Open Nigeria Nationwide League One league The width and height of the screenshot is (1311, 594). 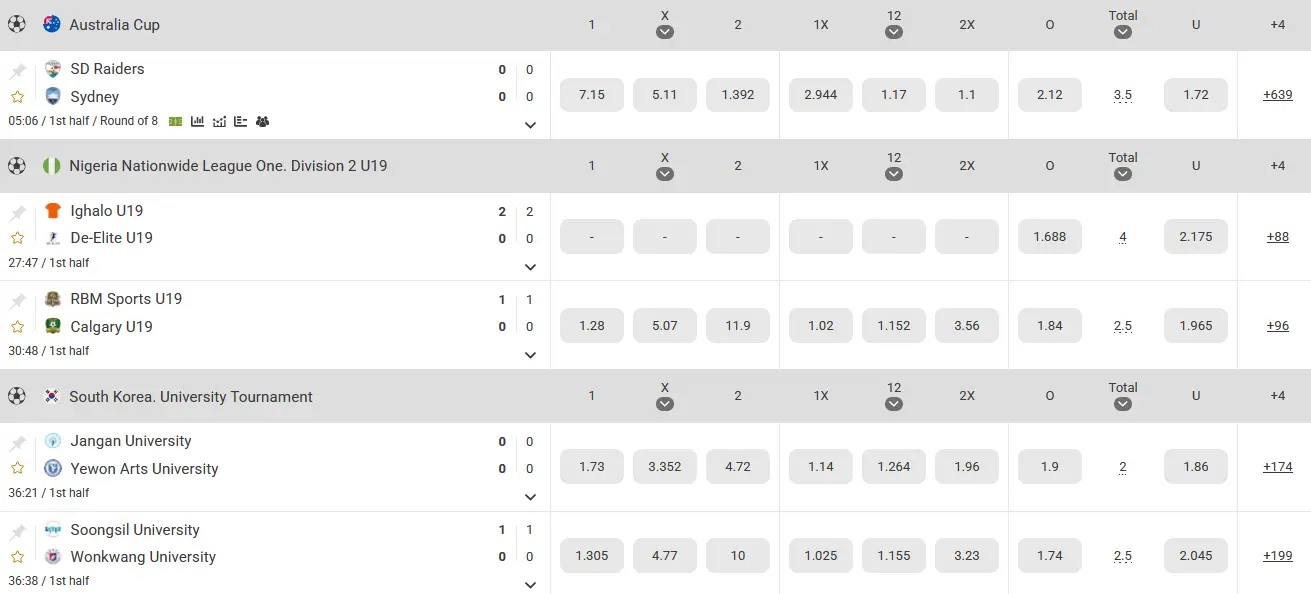coord(228,166)
